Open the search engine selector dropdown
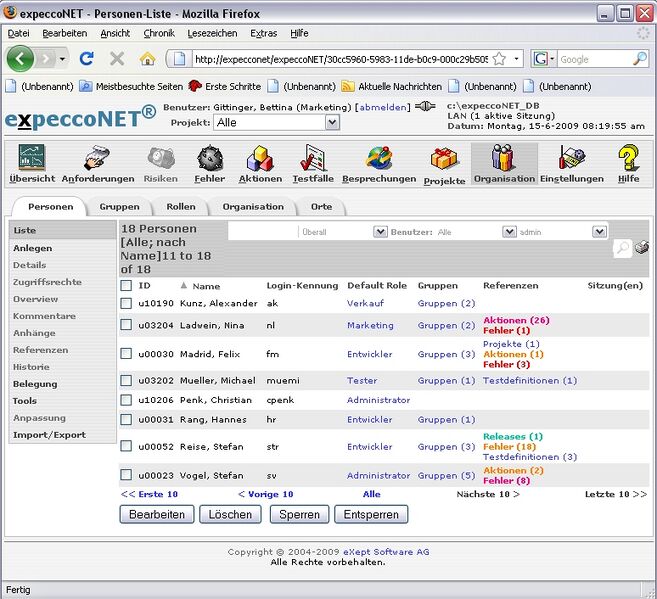 click(543, 59)
